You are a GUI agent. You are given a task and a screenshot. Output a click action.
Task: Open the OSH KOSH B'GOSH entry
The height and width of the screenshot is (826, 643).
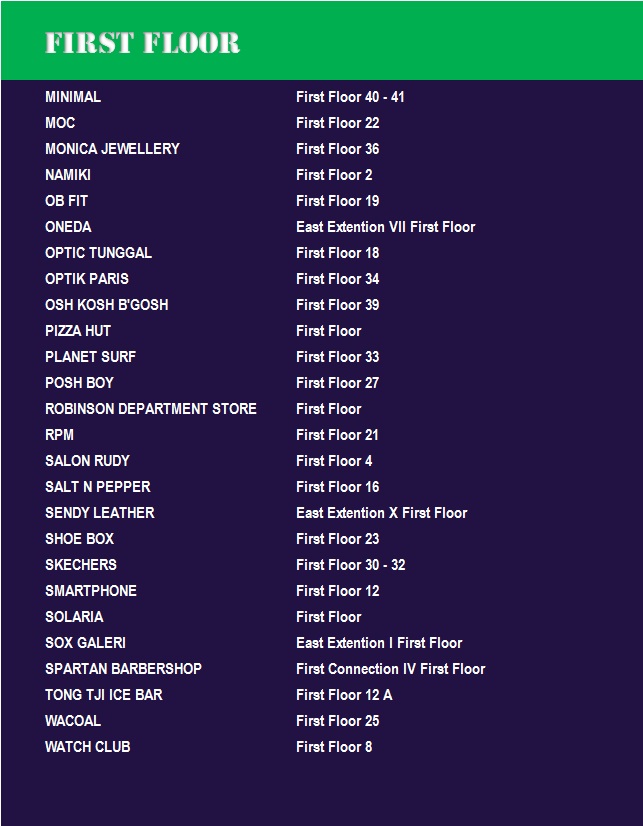click(106, 305)
